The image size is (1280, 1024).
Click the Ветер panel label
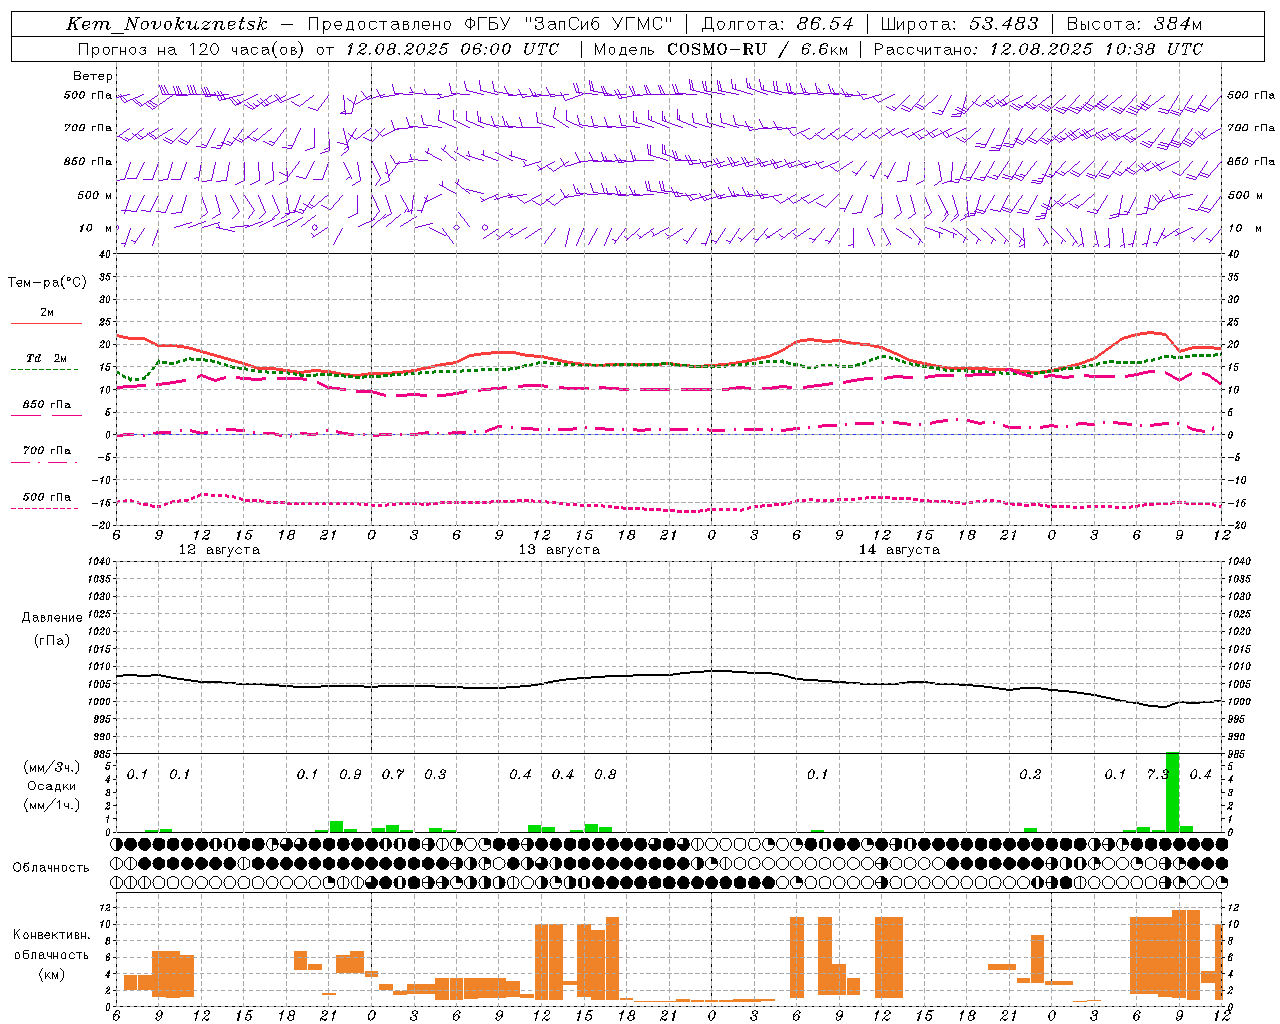point(93,76)
